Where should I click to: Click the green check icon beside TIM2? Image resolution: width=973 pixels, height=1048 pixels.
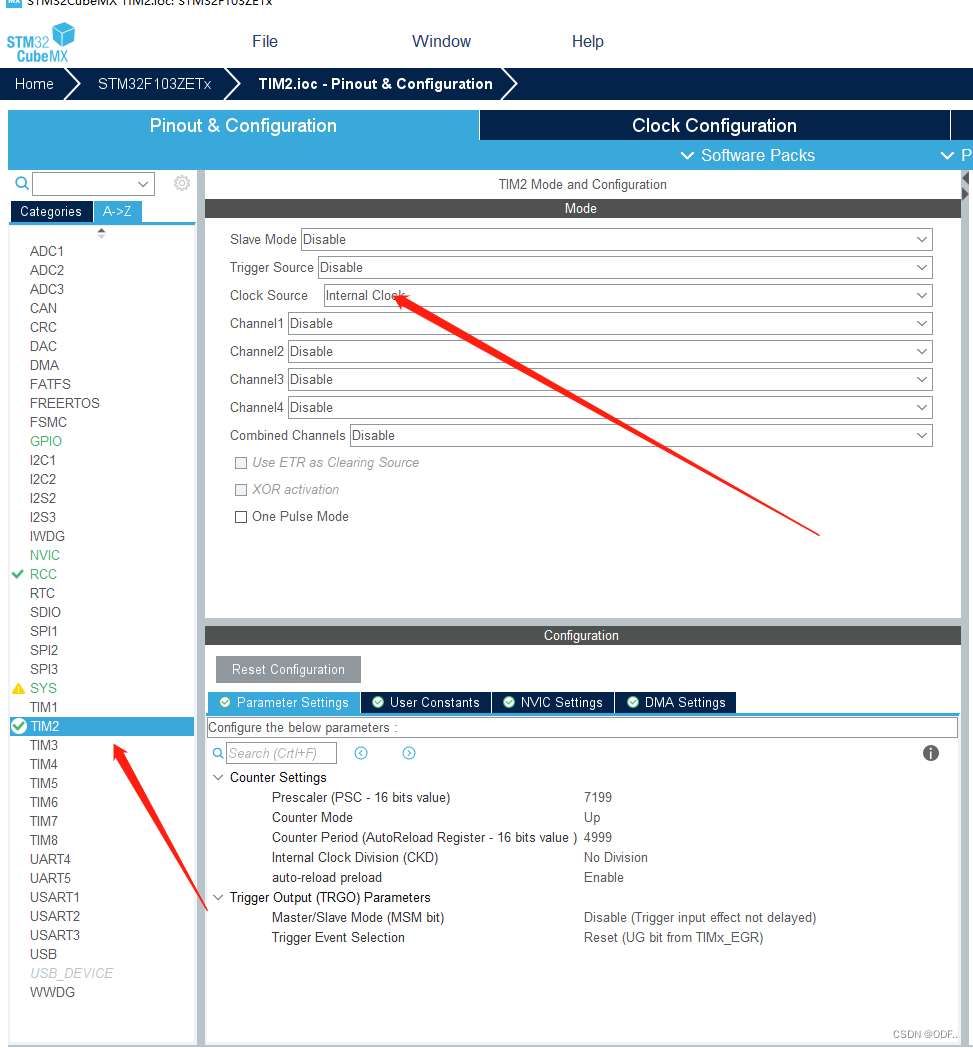click(x=19, y=726)
